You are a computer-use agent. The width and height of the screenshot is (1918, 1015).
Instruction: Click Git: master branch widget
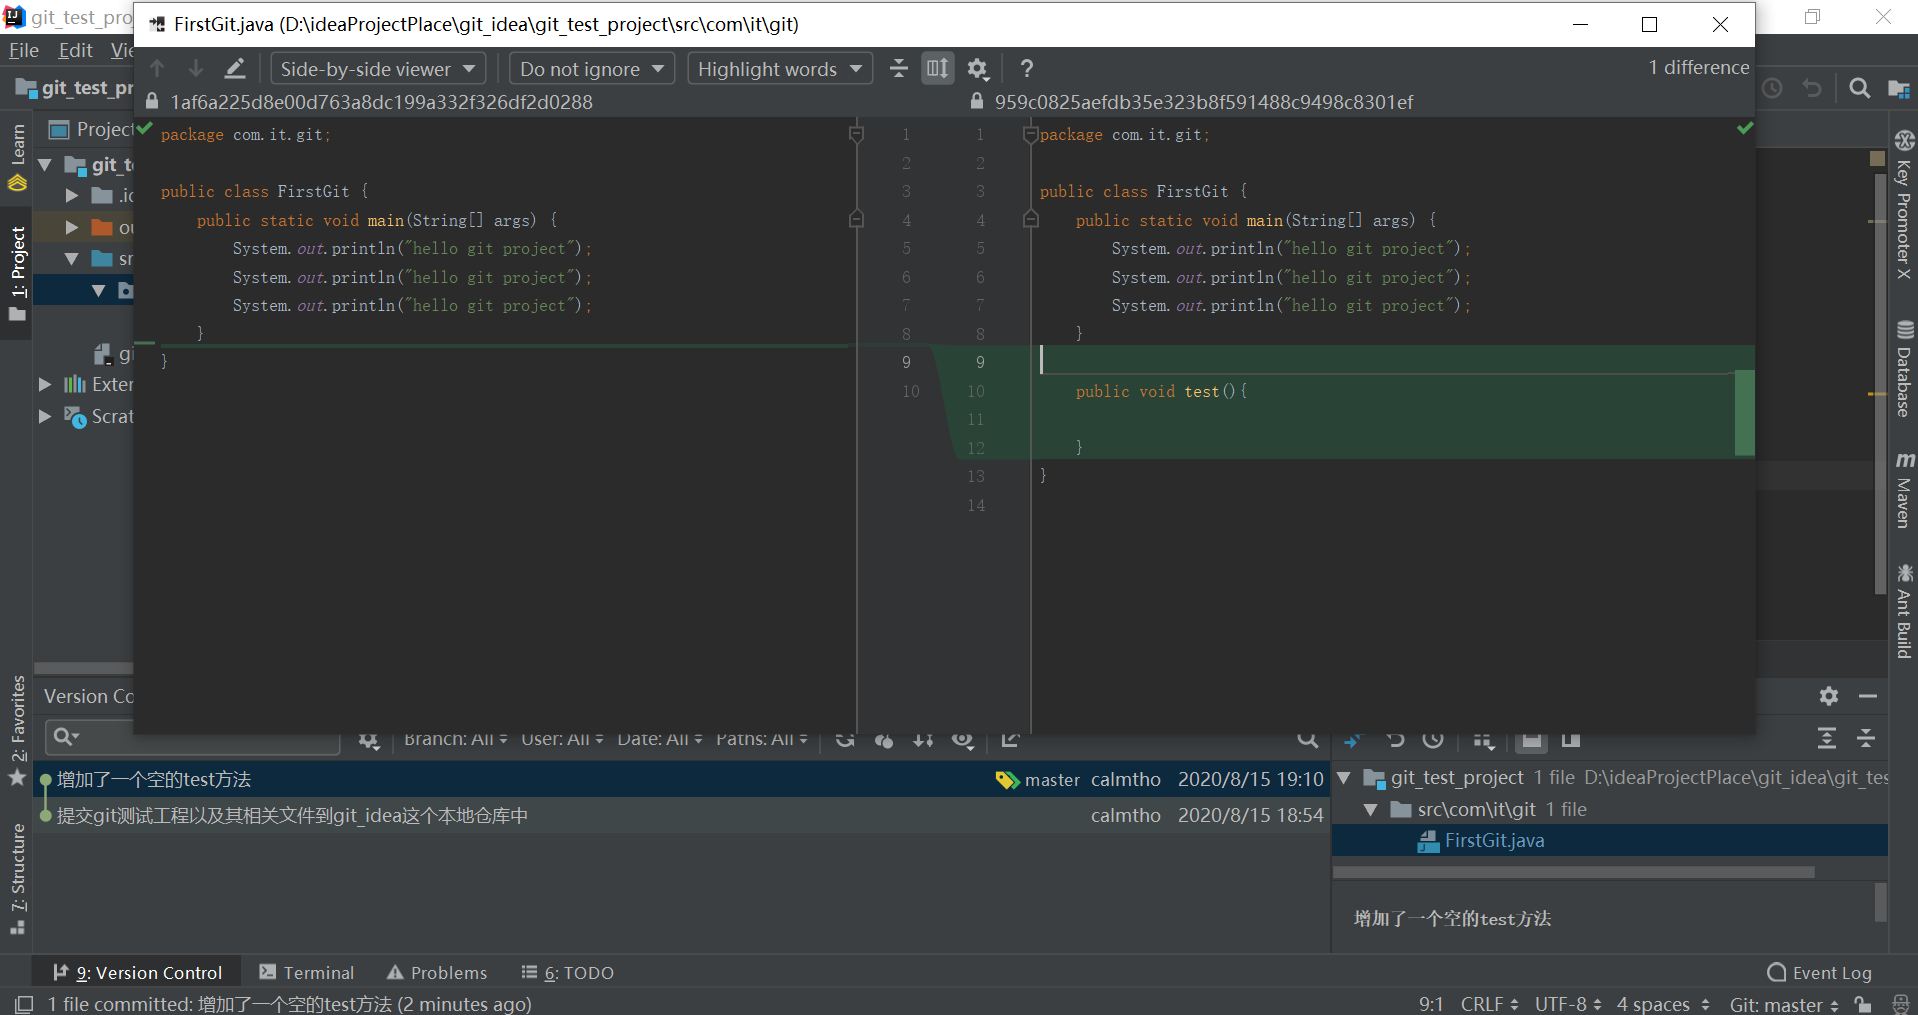coord(1783,1004)
